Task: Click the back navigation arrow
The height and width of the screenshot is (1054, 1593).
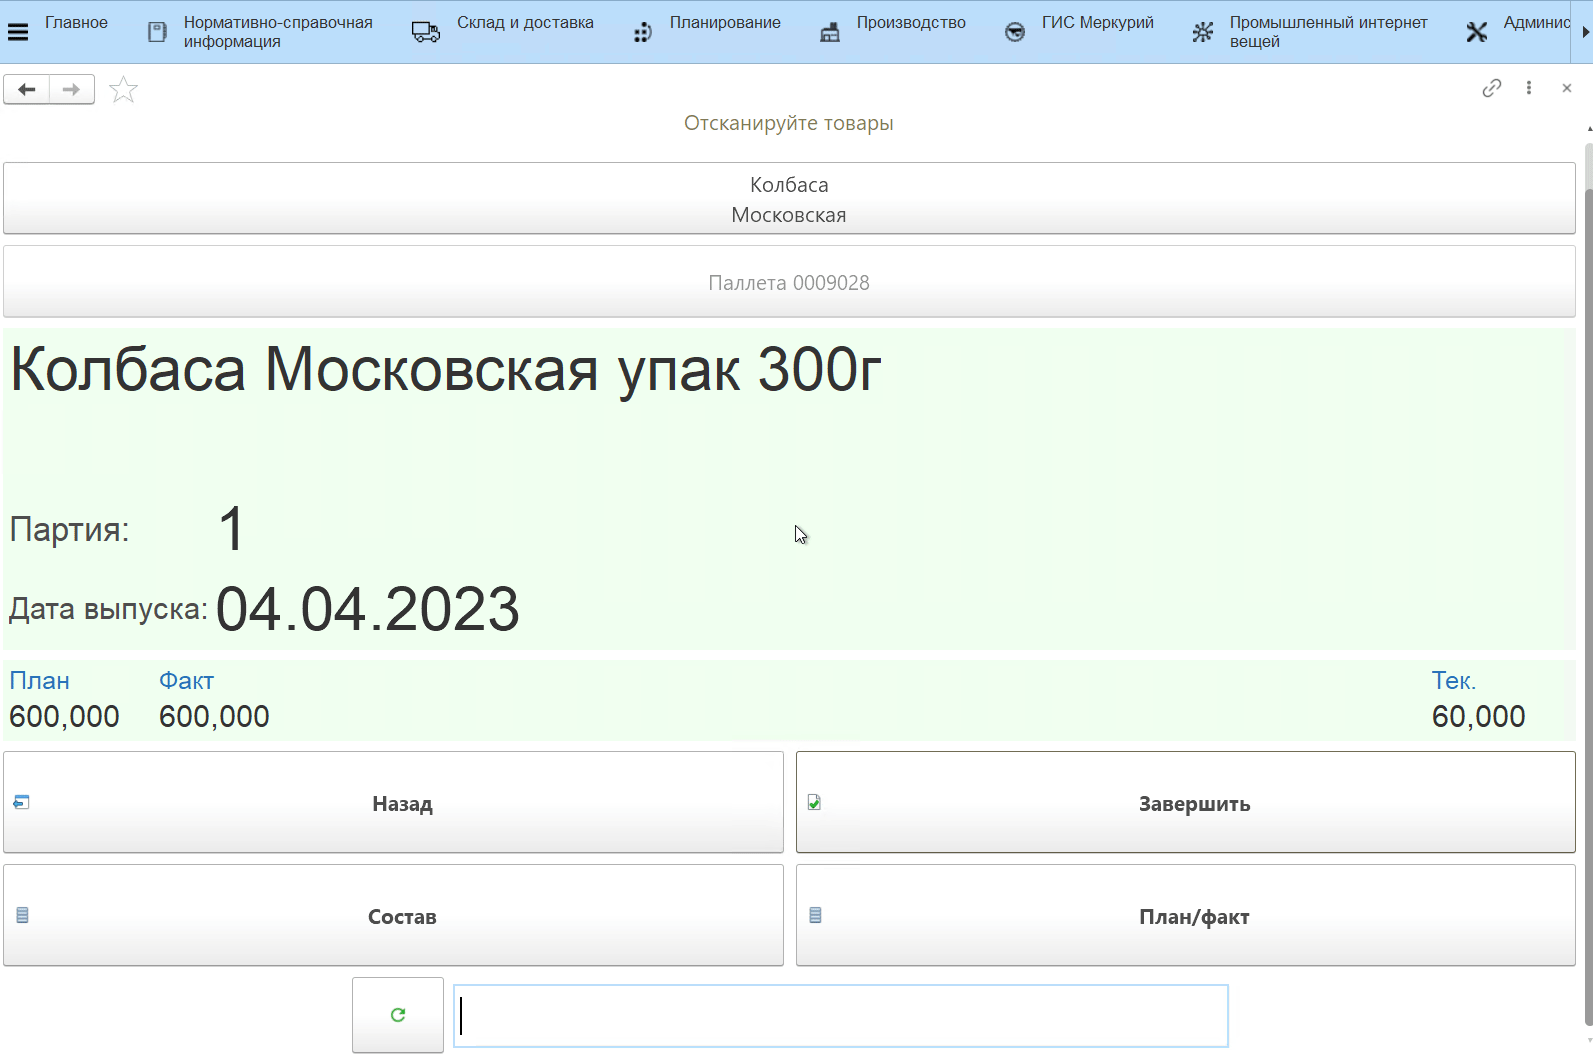Action: pyautogui.click(x=27, y=90)
